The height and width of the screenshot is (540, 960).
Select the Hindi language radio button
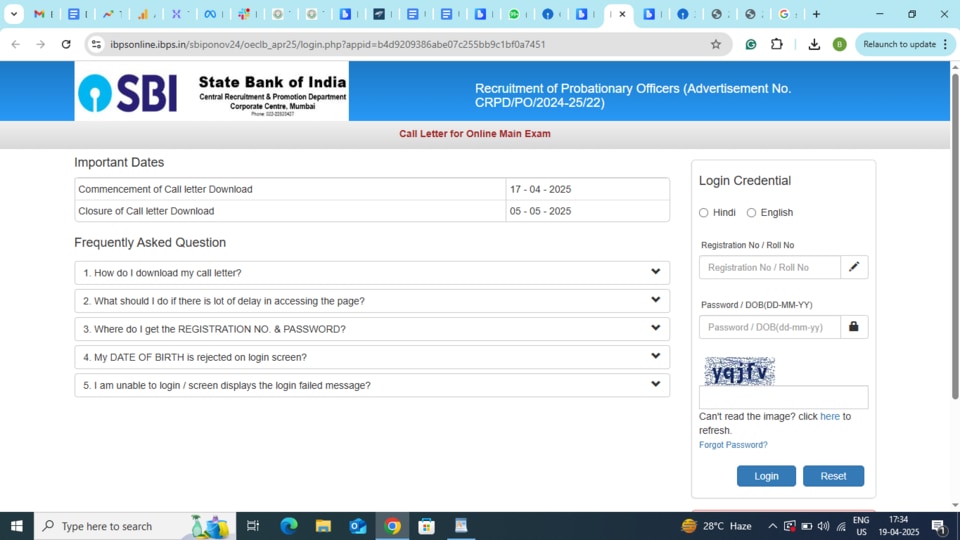[x=703, y=212]
